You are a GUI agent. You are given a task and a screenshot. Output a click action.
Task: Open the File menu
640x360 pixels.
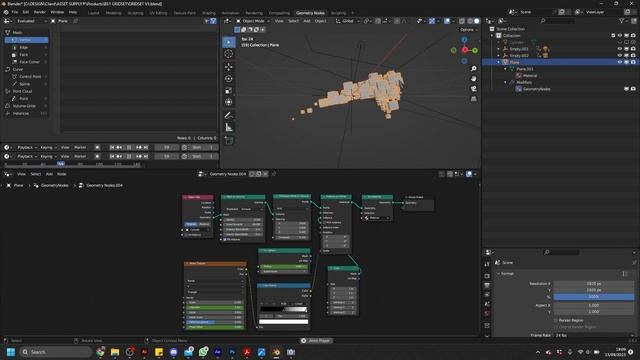(15, 12)
